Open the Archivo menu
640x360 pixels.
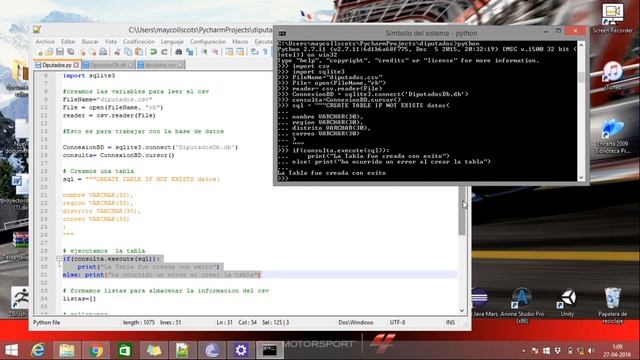click(45, 42)
